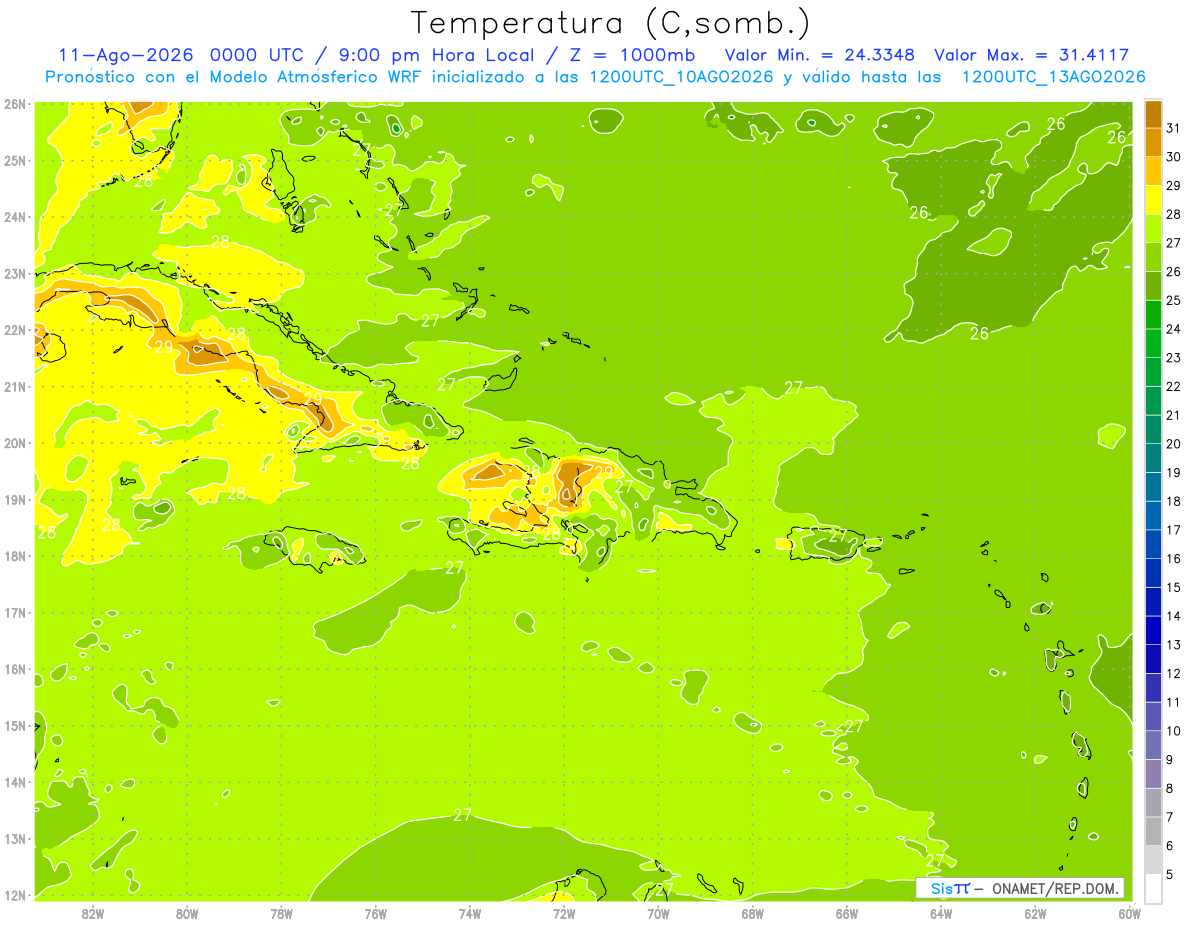
Task: Click the '25N' latitude axis label
Action: pyautogui.click(x=15, y=160)
